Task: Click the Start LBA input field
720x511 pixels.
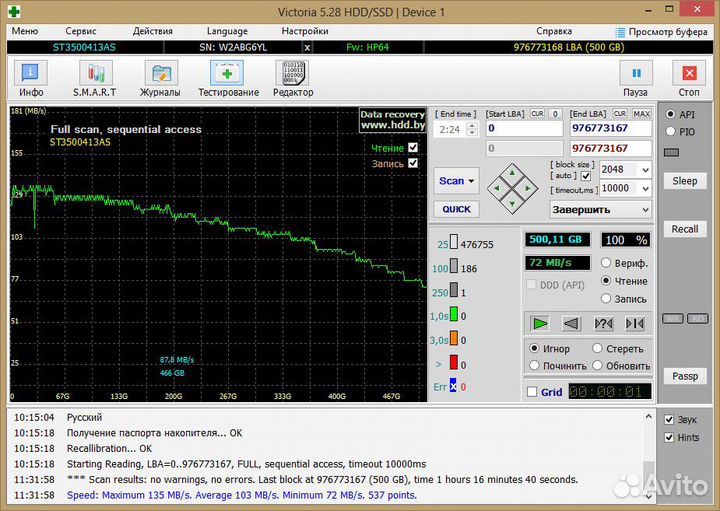Action: point(524,129)
